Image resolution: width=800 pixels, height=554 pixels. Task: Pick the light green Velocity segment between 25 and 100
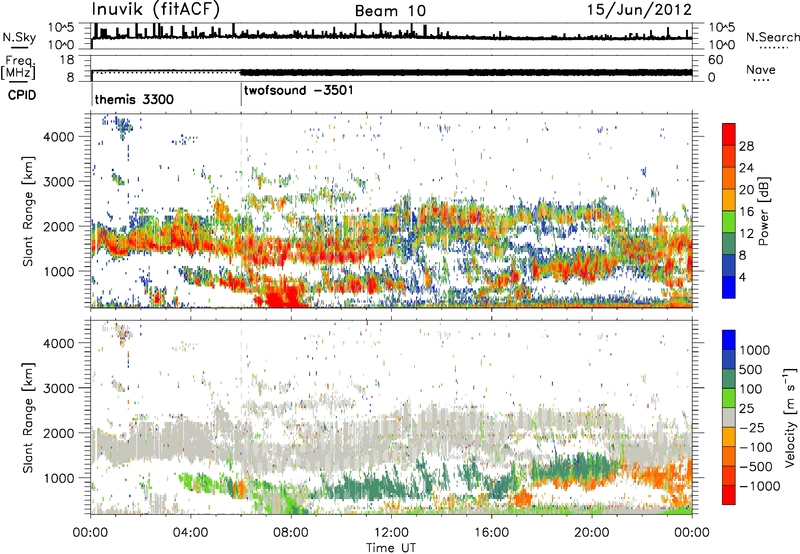coord(729,398)
